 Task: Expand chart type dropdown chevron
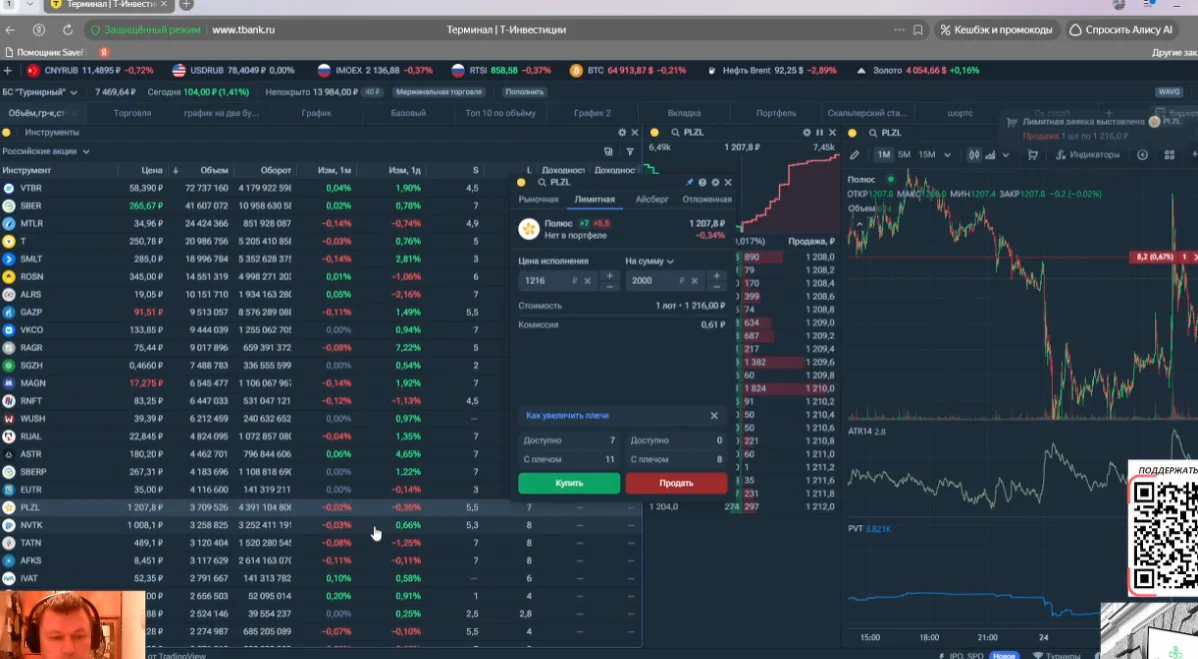(x=1005, y=155)
